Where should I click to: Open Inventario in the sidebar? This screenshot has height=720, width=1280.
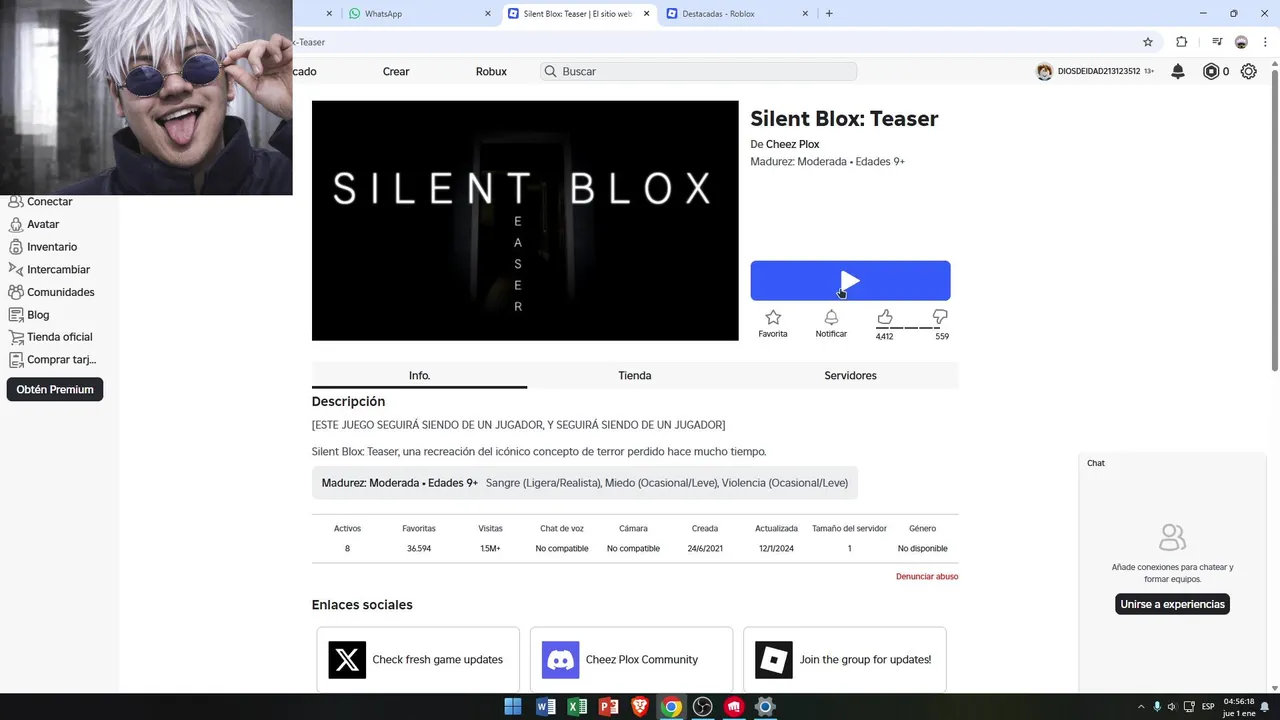52,247
